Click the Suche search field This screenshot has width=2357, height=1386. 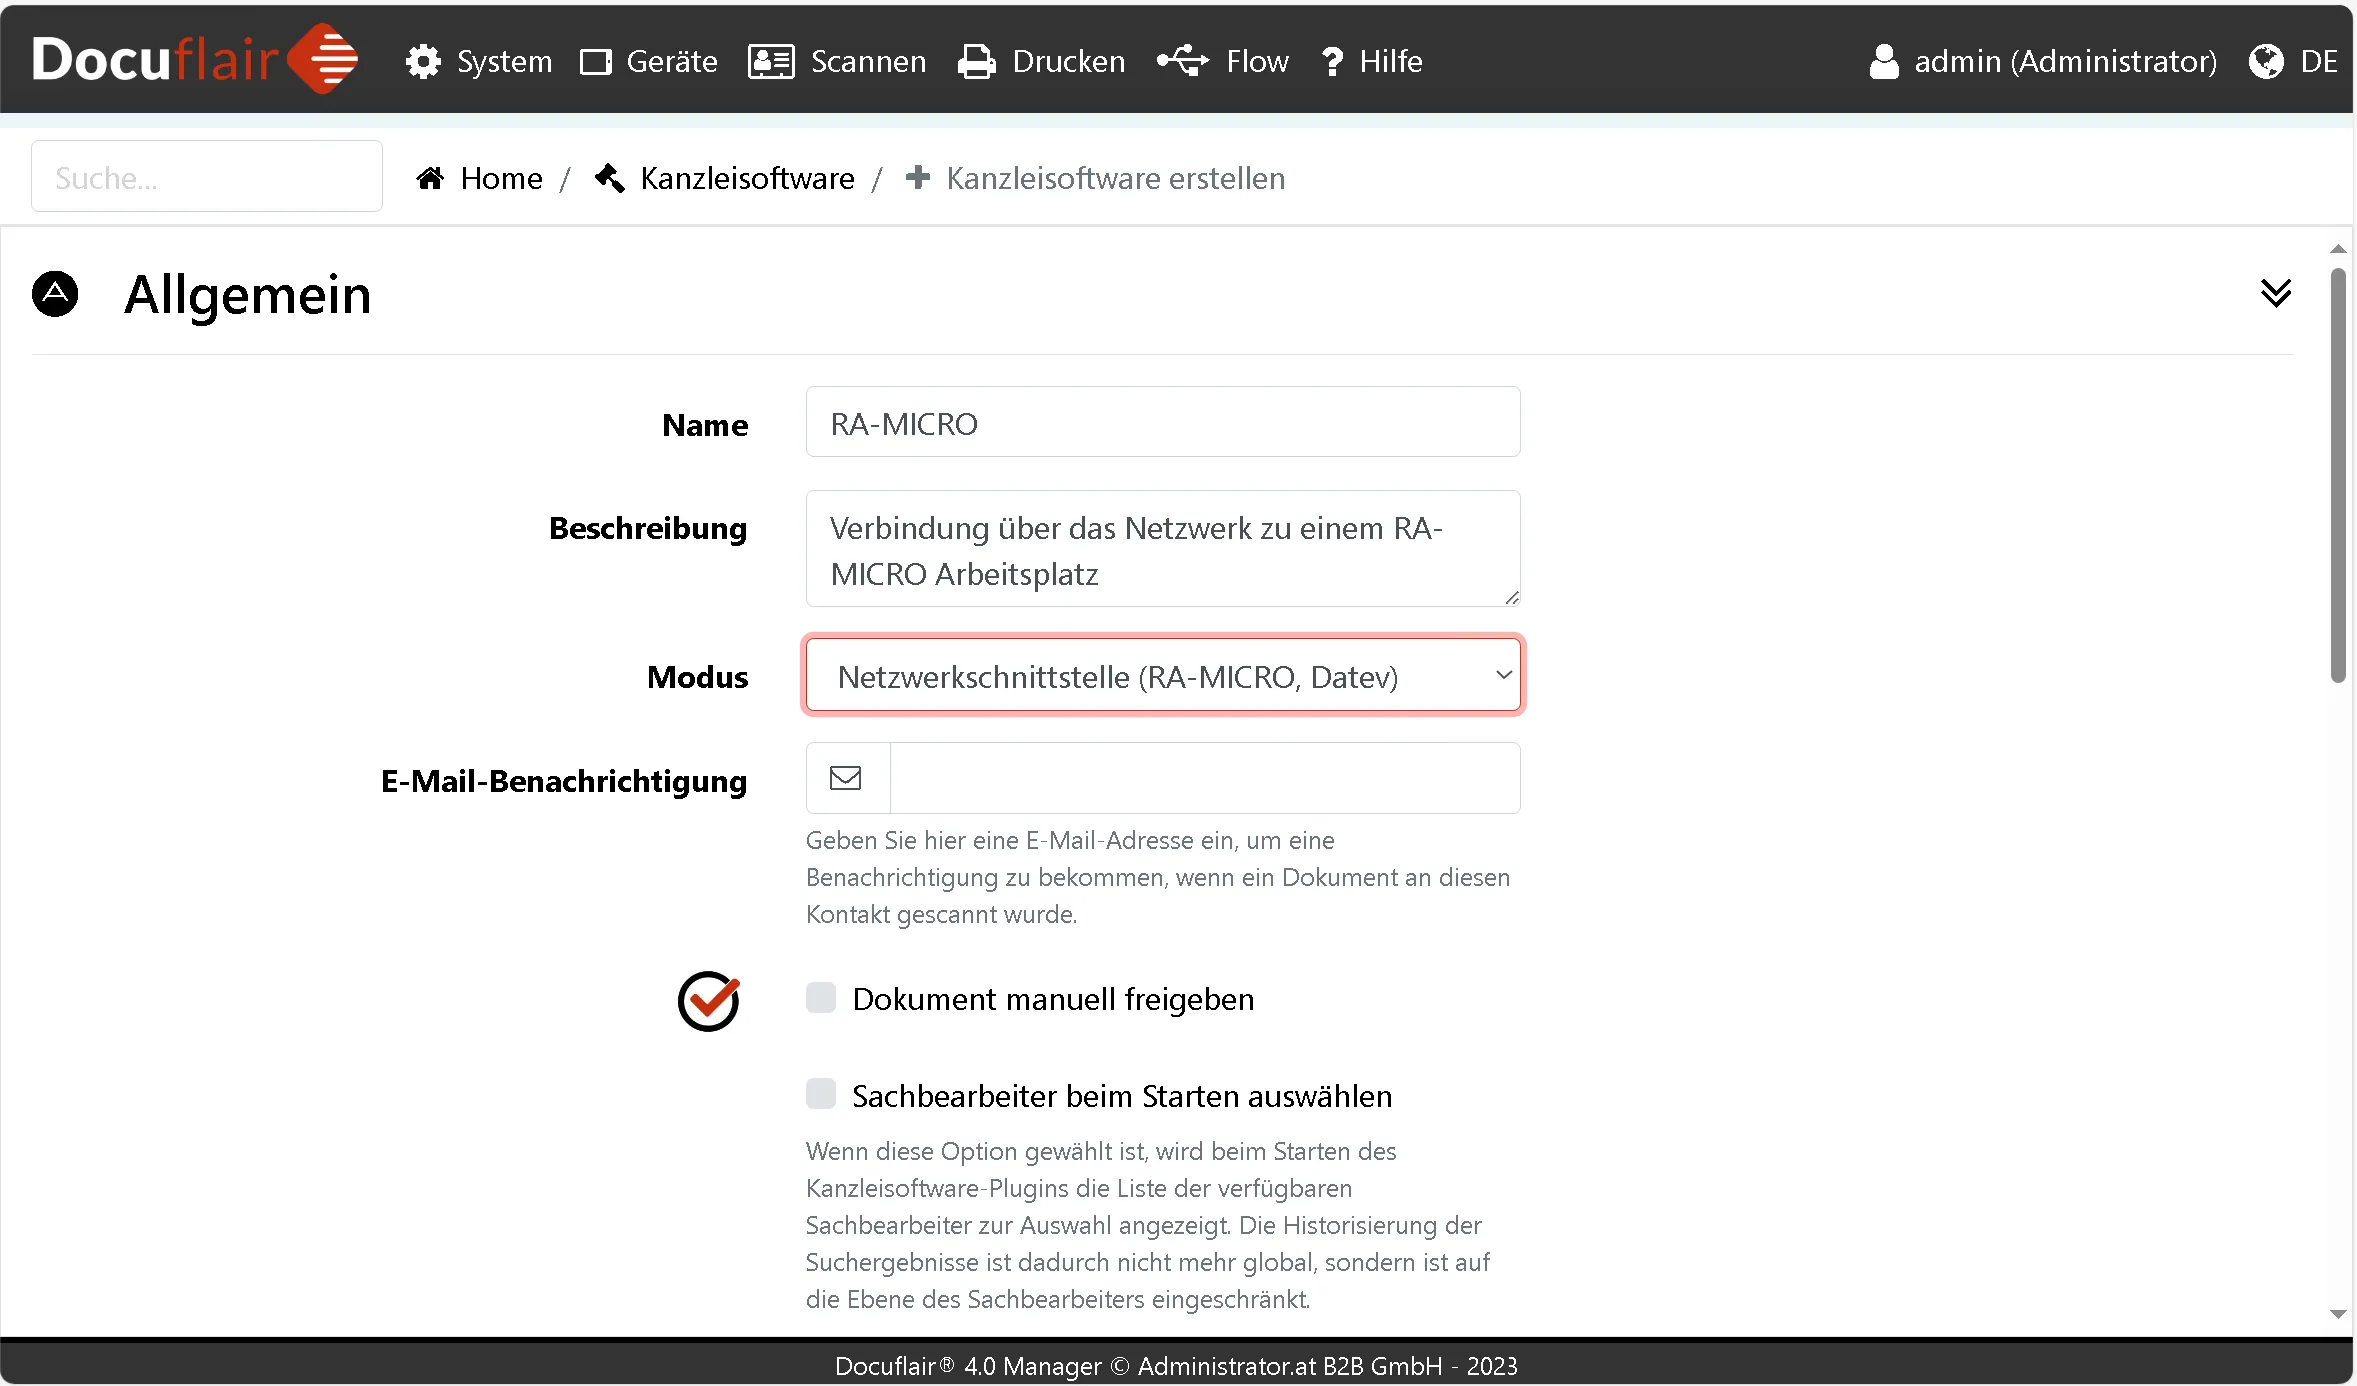tap(207, 177)
